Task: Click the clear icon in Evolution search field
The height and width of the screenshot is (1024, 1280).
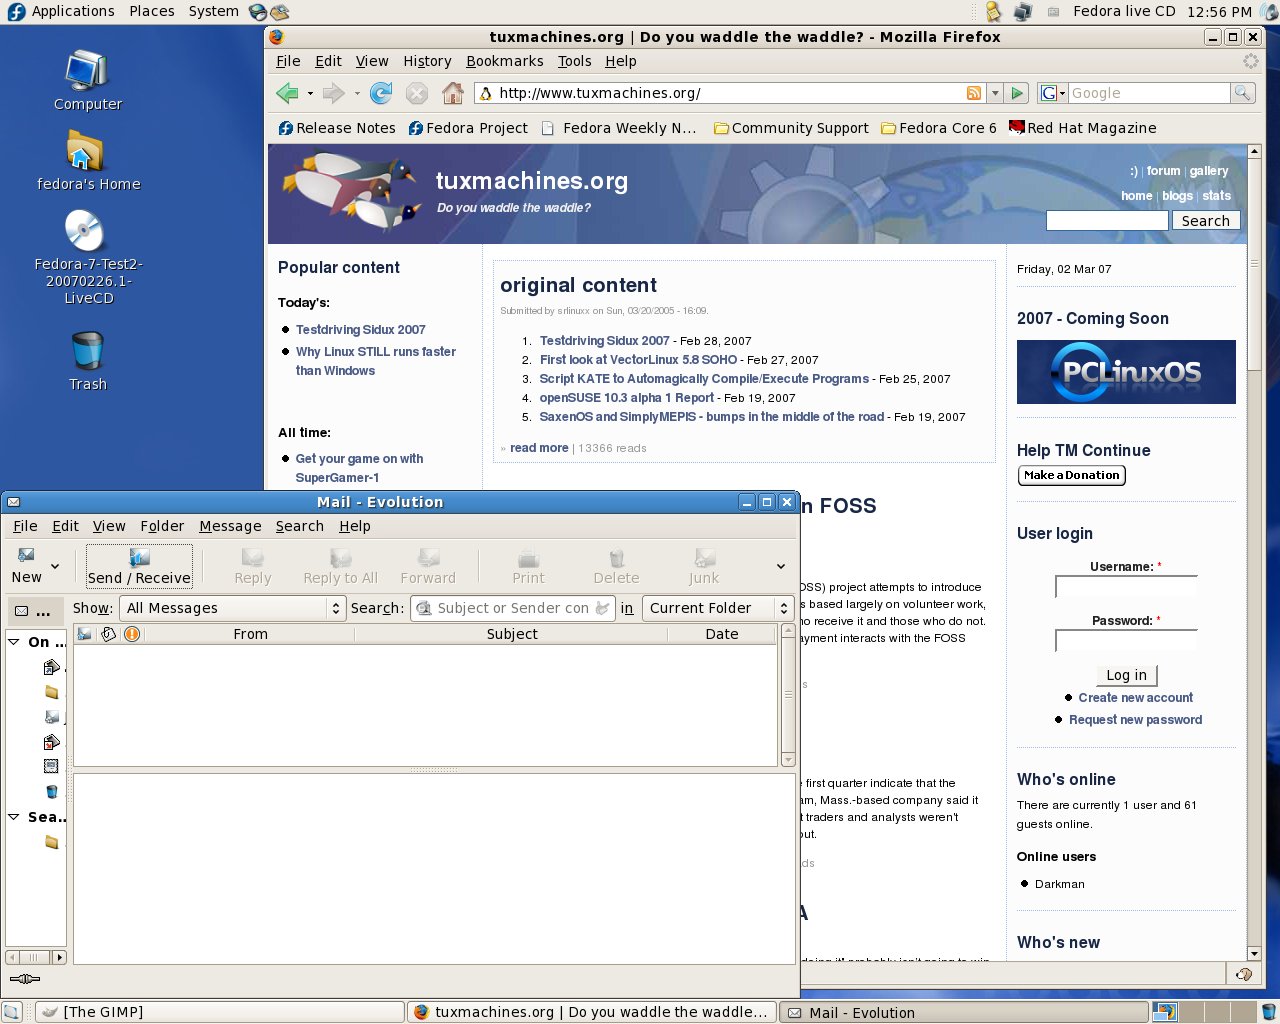Action: [x=602, y=608]
